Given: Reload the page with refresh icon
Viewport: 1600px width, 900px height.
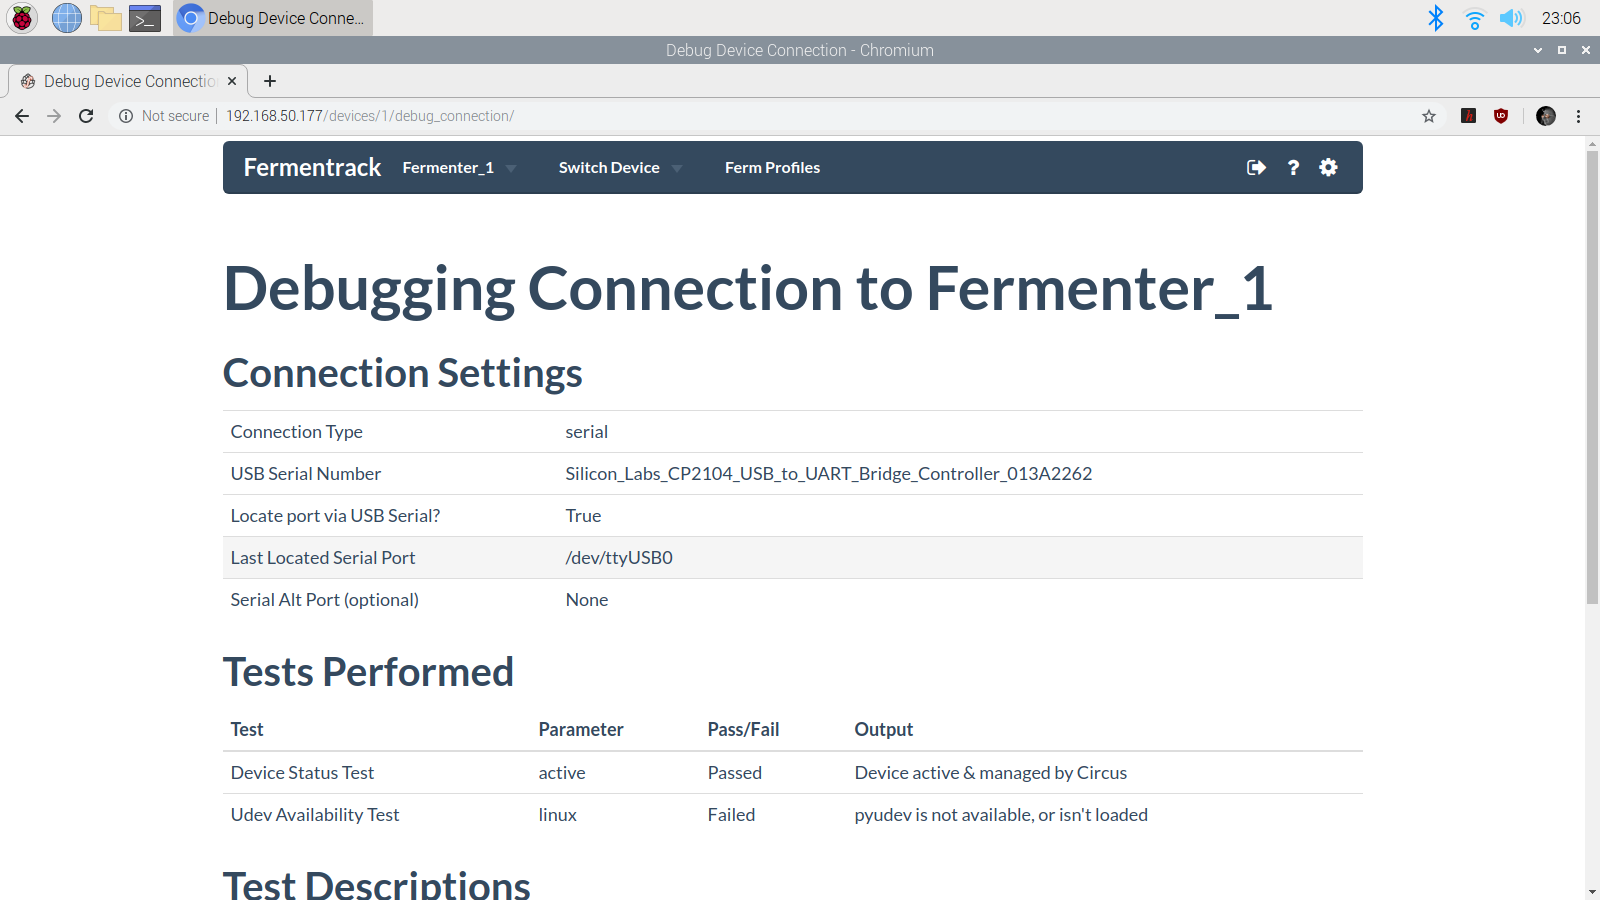Looking at the screenshot, I should [x=86, y=116].
